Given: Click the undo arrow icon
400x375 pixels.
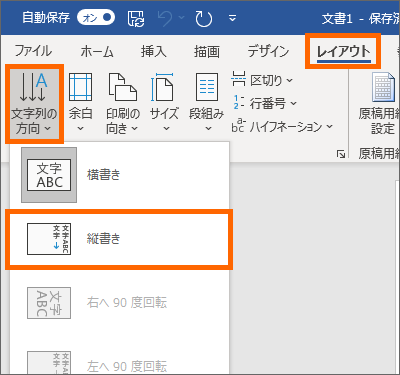Looking at the screenshot, I should pyautogui.click(x=166, y=18).
